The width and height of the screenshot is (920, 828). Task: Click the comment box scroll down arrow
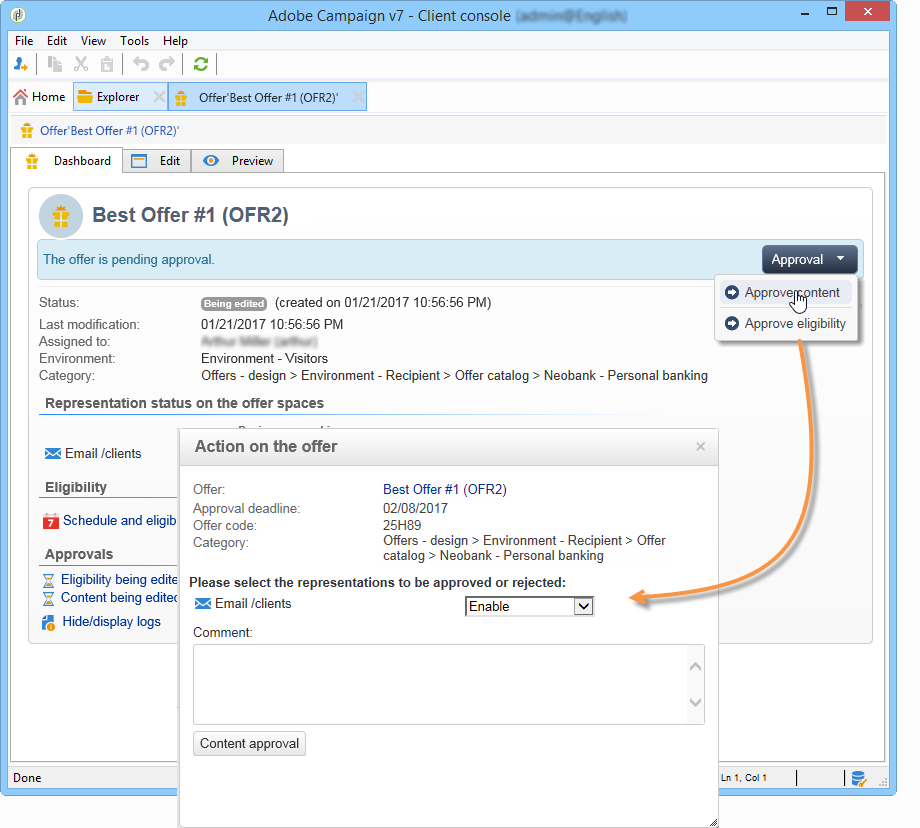pyautogui.click(x=695, y=702)
